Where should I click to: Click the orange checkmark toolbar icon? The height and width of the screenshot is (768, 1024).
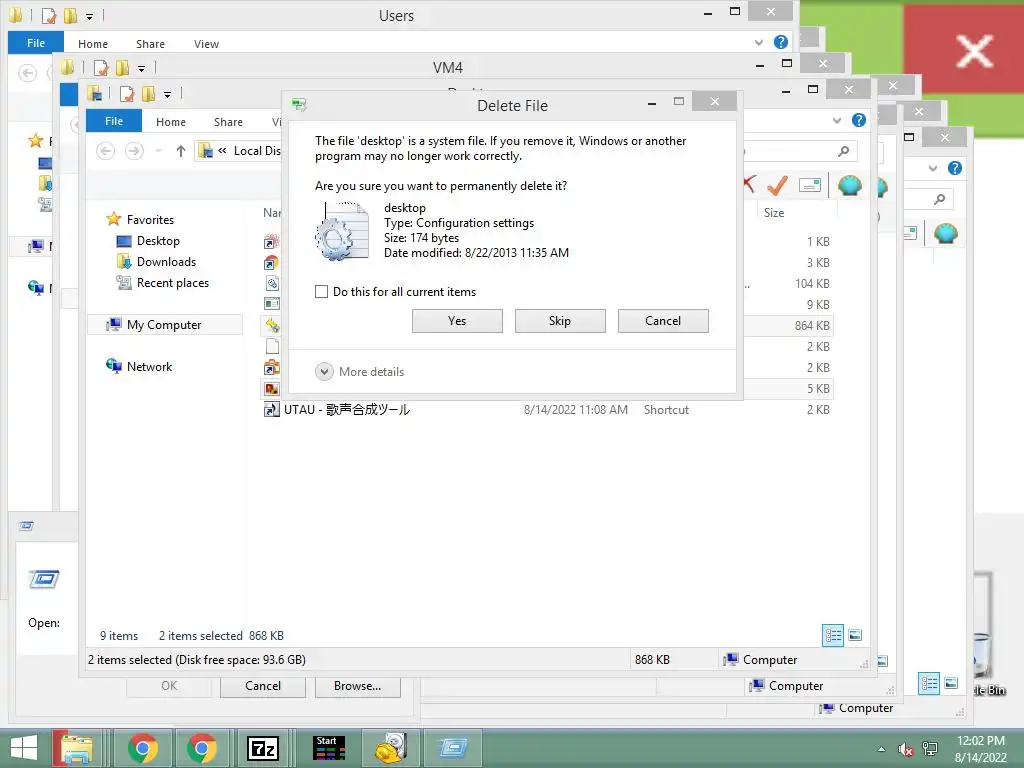777,185
